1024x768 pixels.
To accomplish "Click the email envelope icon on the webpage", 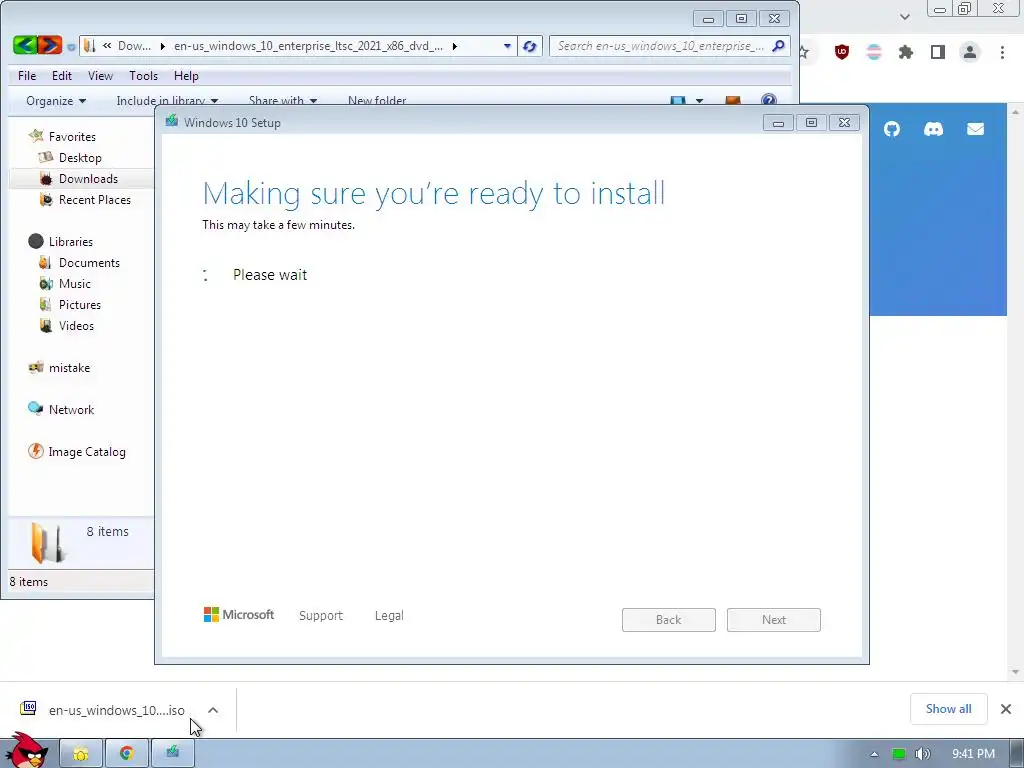I will [975, 129].
